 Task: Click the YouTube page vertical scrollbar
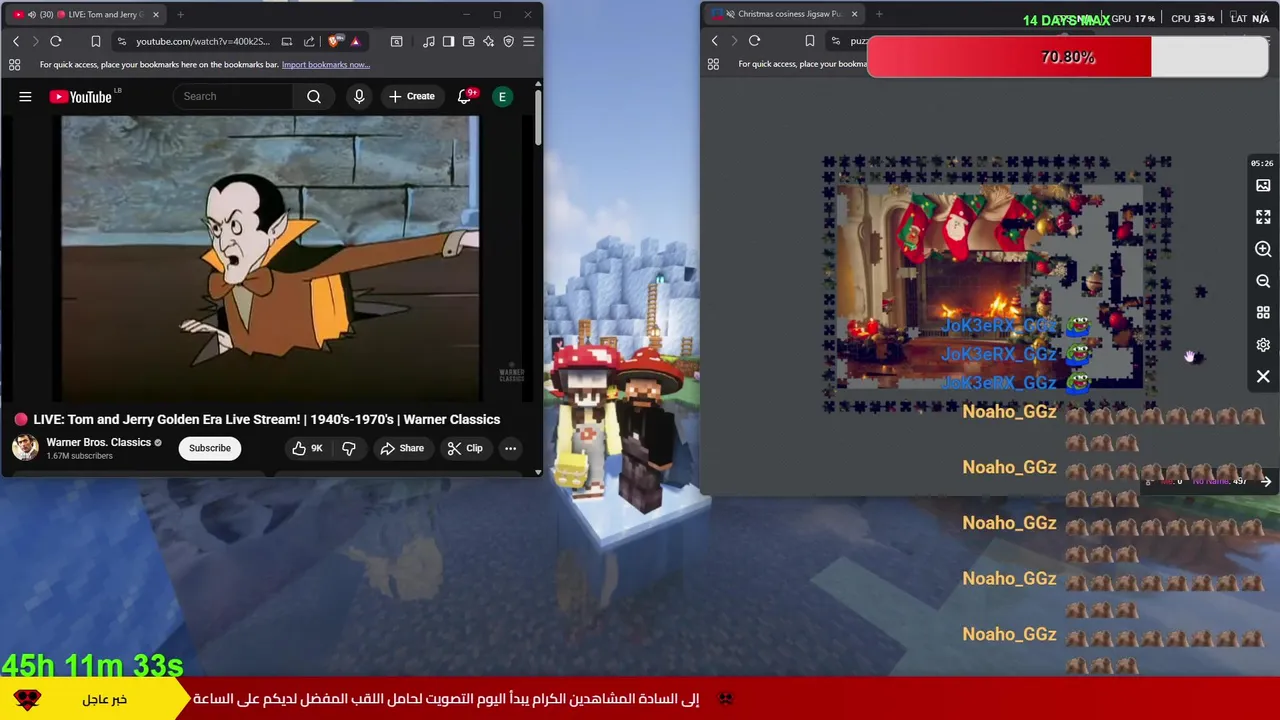(538, 117)
